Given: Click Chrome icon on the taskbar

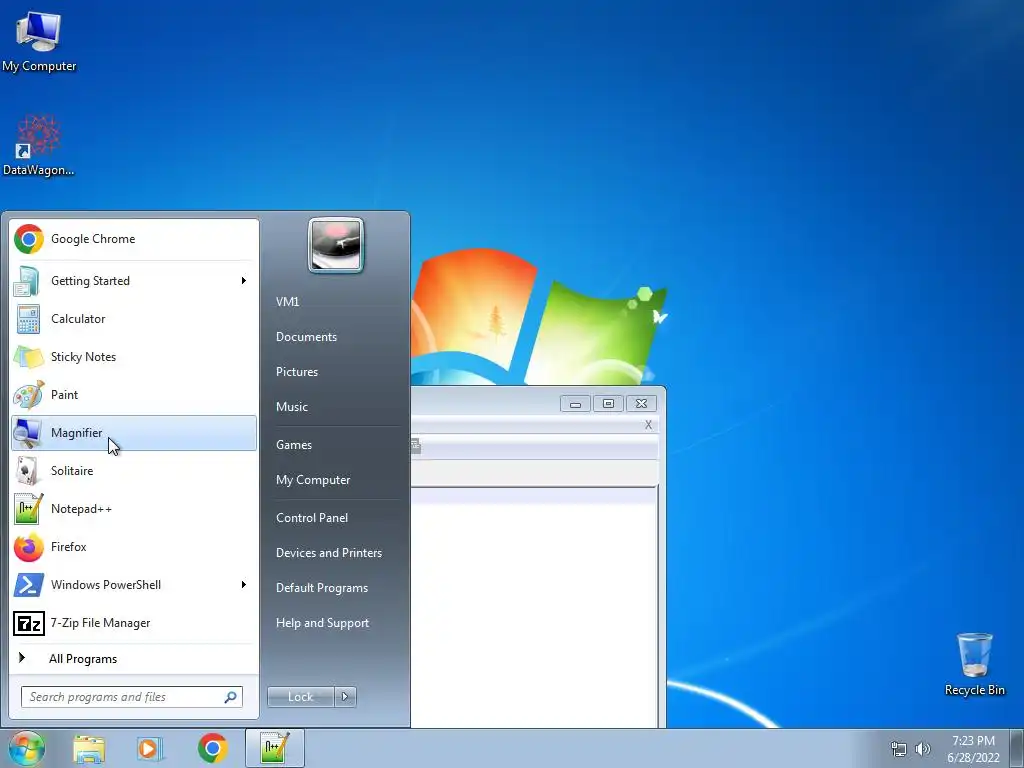Looking at the screenshot, I should pos(213,748).
